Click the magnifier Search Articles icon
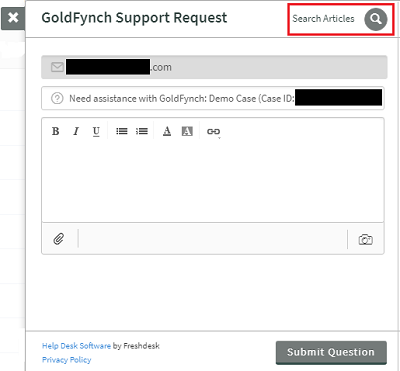The image size is (400, 371). click(x=376, y=19)
